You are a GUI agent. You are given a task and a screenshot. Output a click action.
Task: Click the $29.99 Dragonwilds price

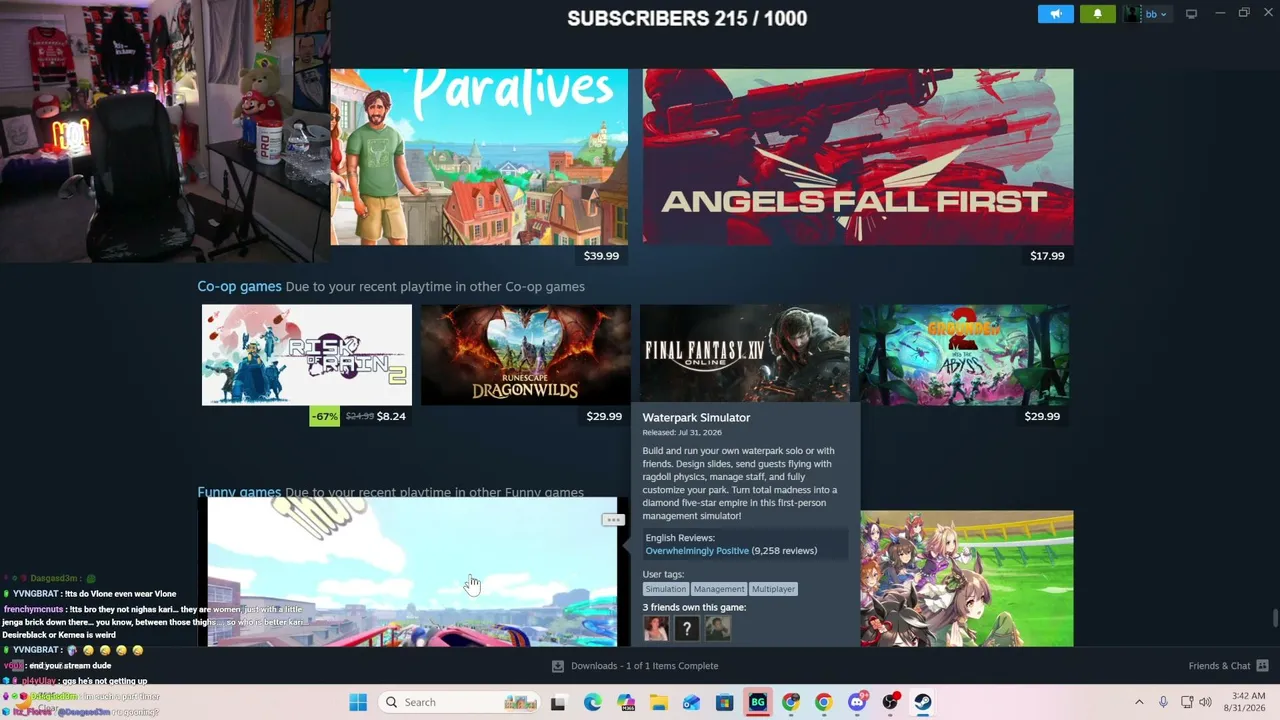click(x=604, y=416)
